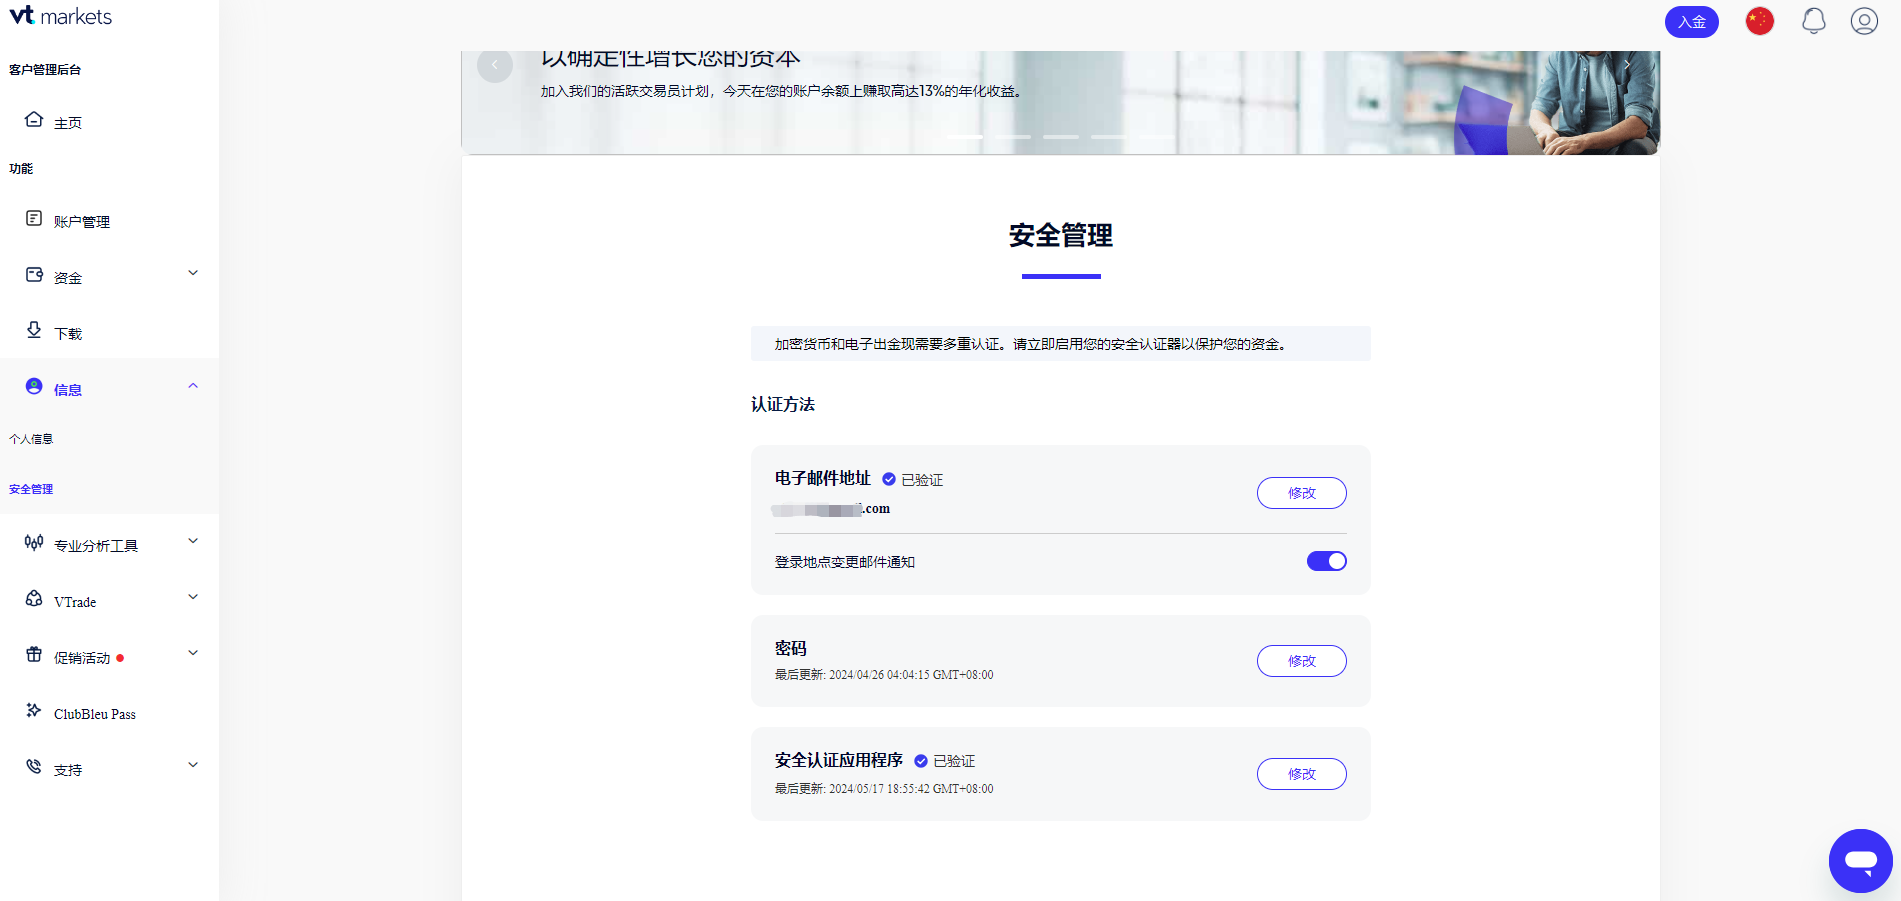Click 修改 button for 密码
This screenshot has height=901, width=1901.
pyautogui.click(x=1301, y=661)
